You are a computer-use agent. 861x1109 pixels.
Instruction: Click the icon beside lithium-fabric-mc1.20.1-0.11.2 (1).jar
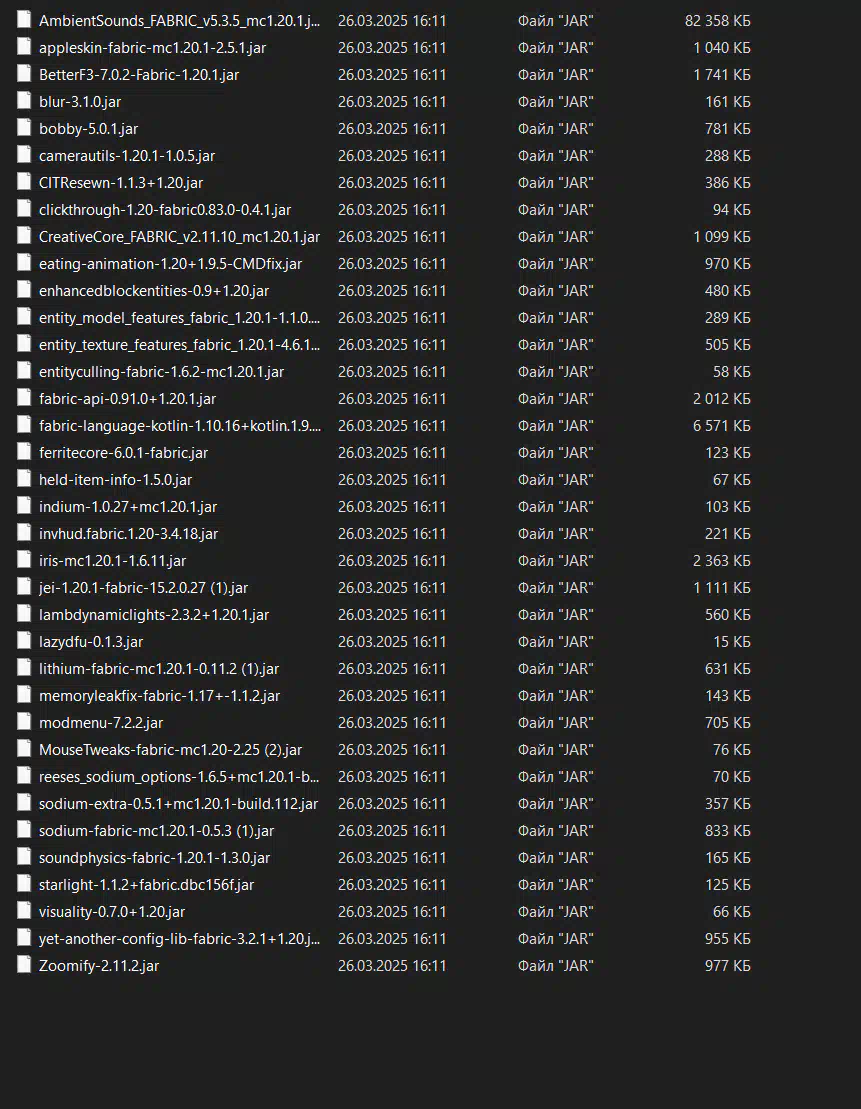tap(24, 668)
